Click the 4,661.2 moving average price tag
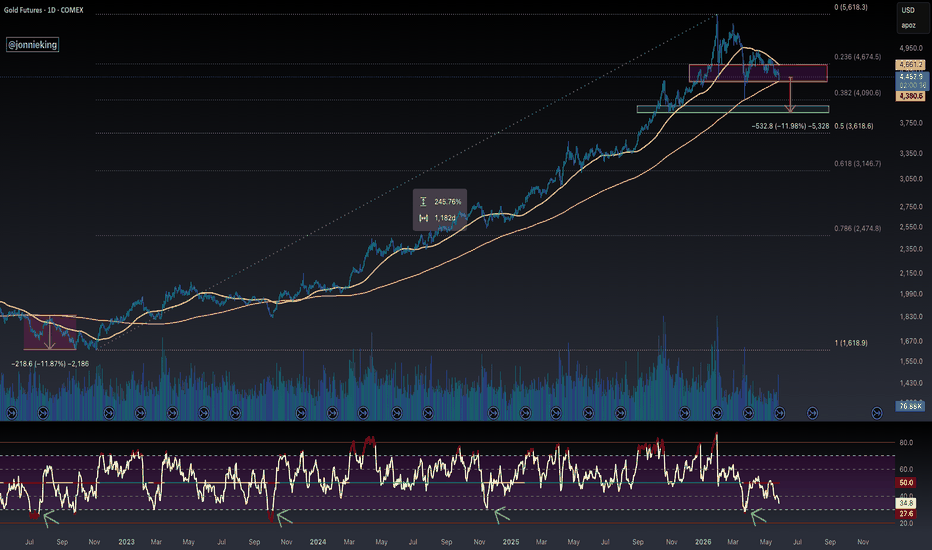The height and width of the screenshot is (550, 932). (911, 65)
